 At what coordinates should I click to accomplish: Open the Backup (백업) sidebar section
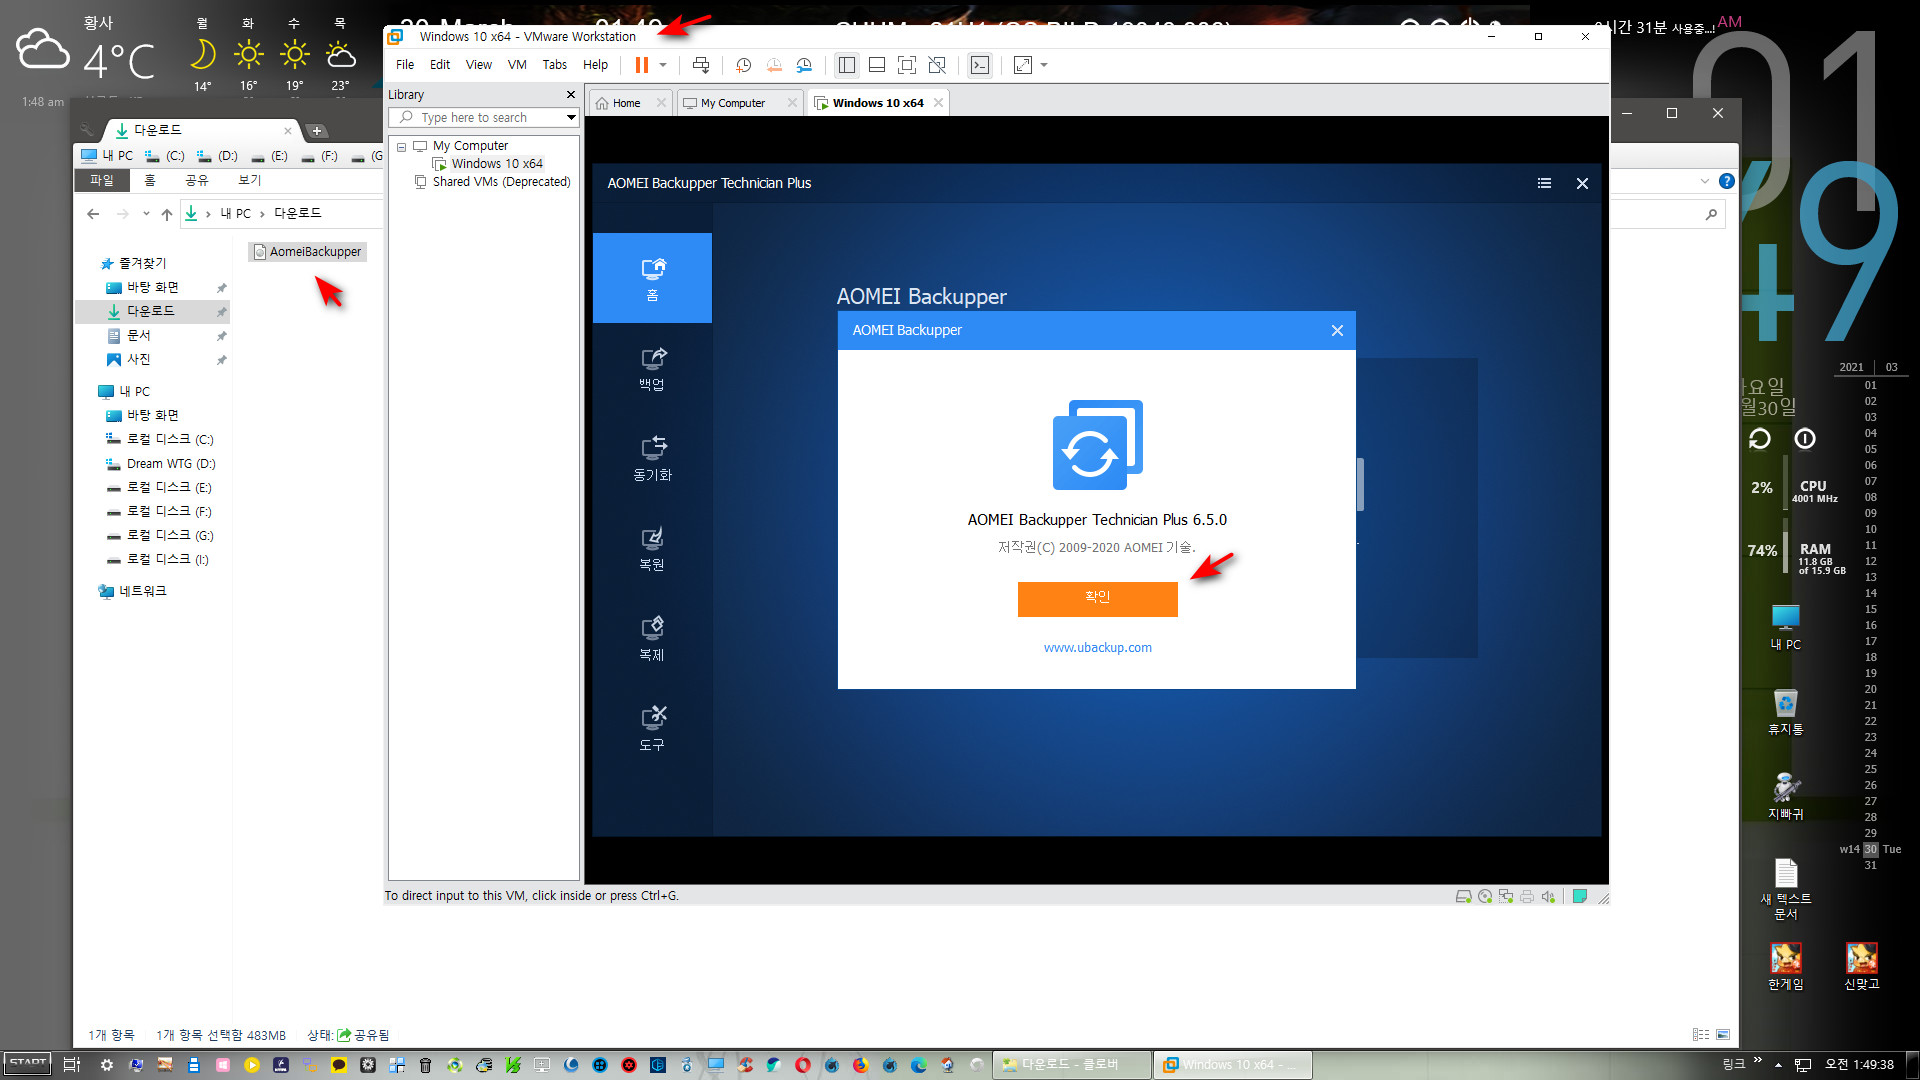pos(652,369)
